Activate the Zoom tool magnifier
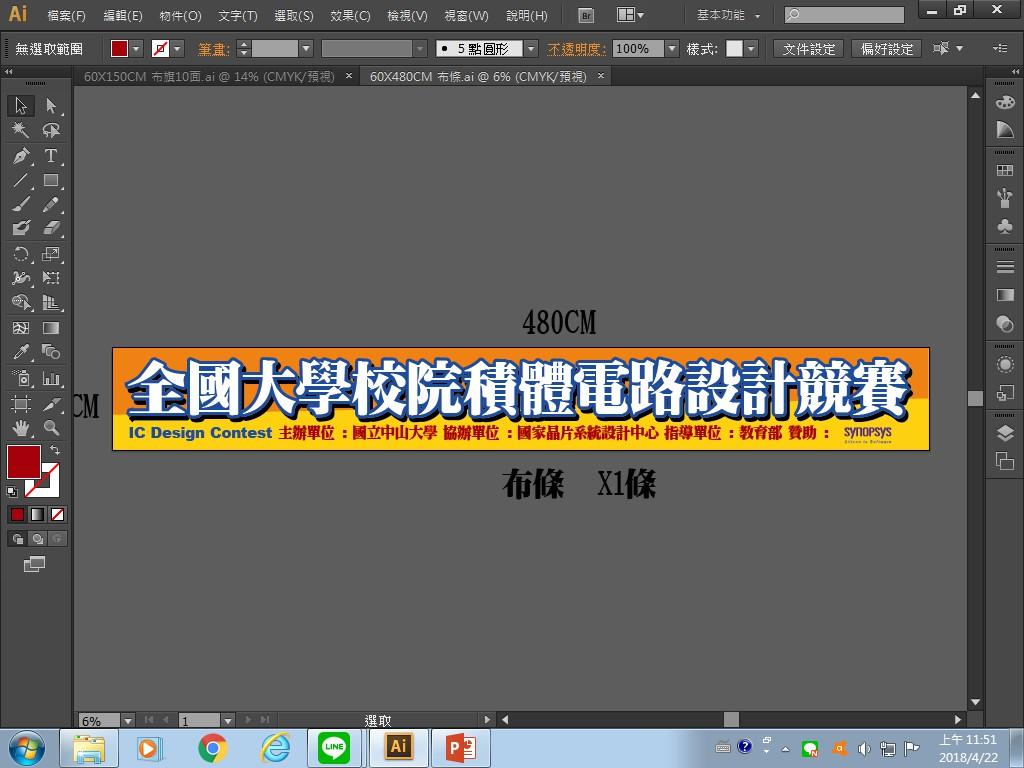 point(51,428)
